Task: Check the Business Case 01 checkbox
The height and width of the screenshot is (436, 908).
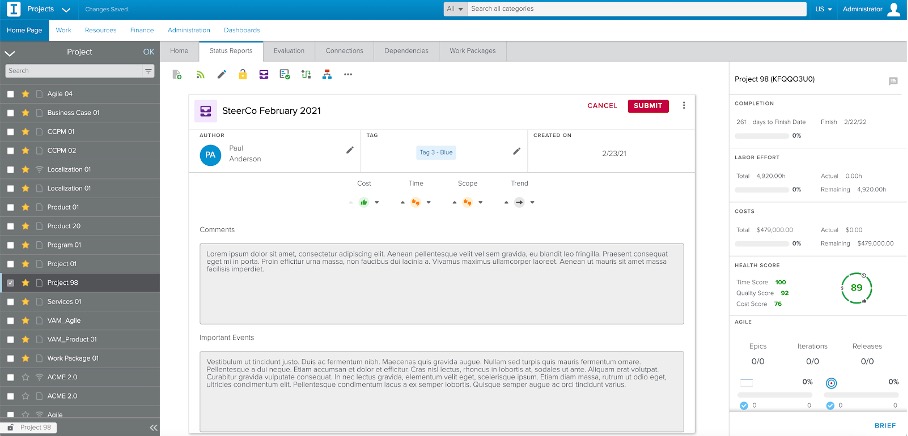Action: [x=10, y=113]
